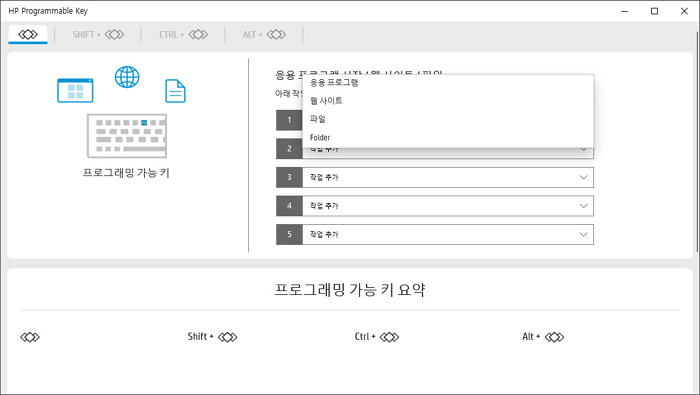700x395 pixels.
Task: Choose 파일 from the dropdown list
Action: 448,119
